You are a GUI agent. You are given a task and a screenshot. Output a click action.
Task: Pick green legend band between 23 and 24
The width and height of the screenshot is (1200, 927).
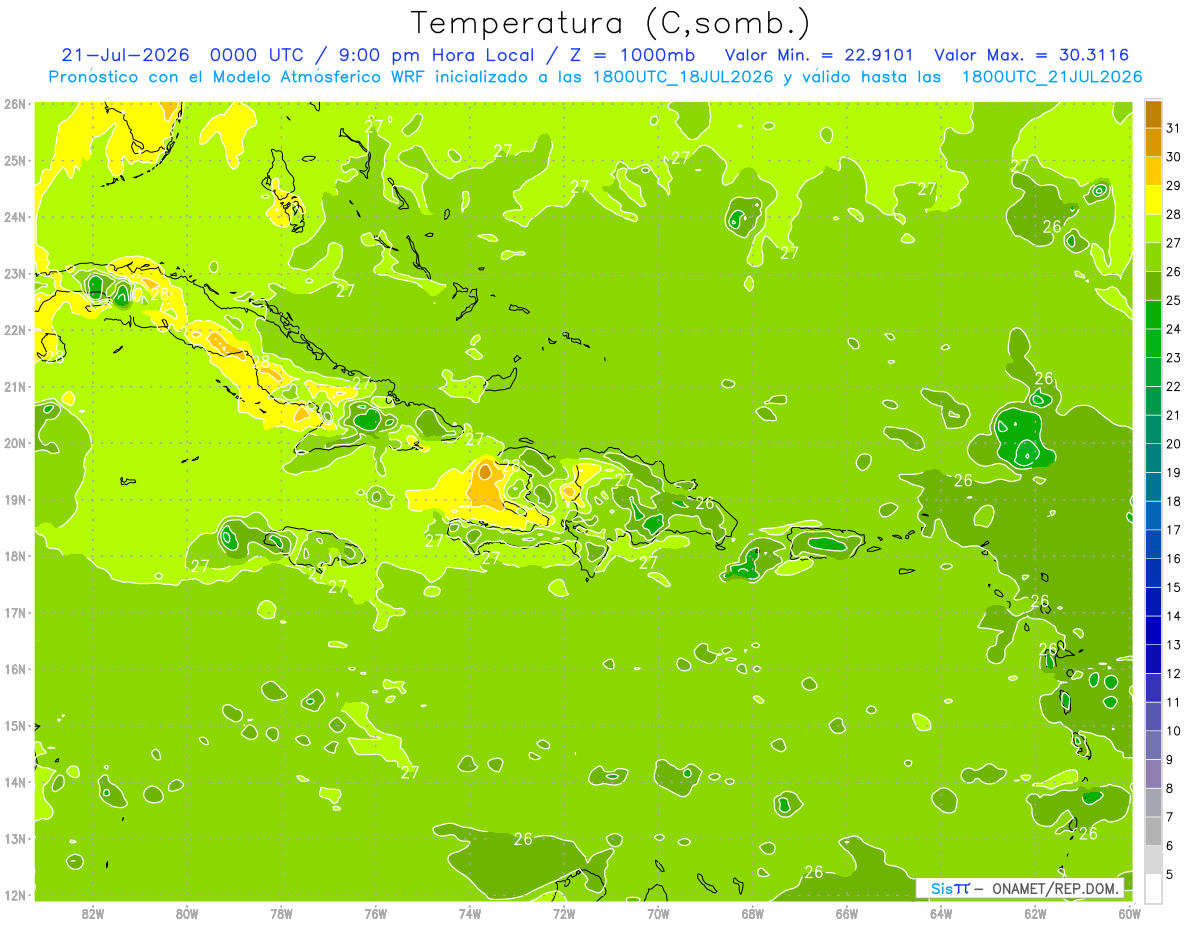tap(1154, 343)
